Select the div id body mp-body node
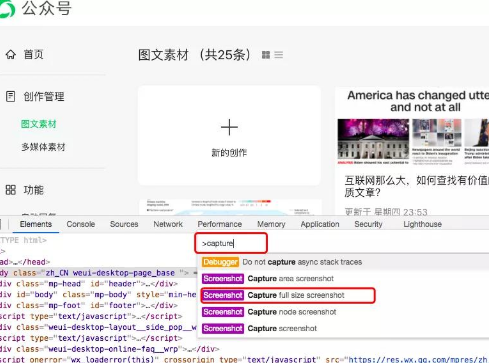The image size is (489, 363). tap(98, 295)
